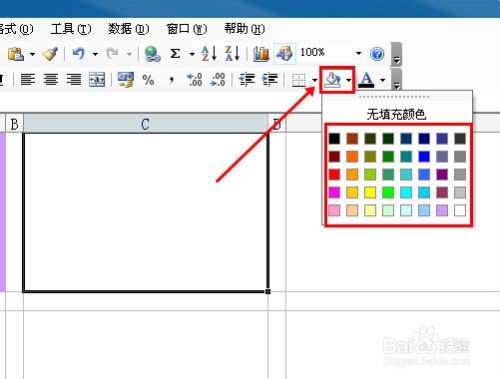Pick the orange color swatch
This screenshot has height=379, width=500.
(352, 156)
